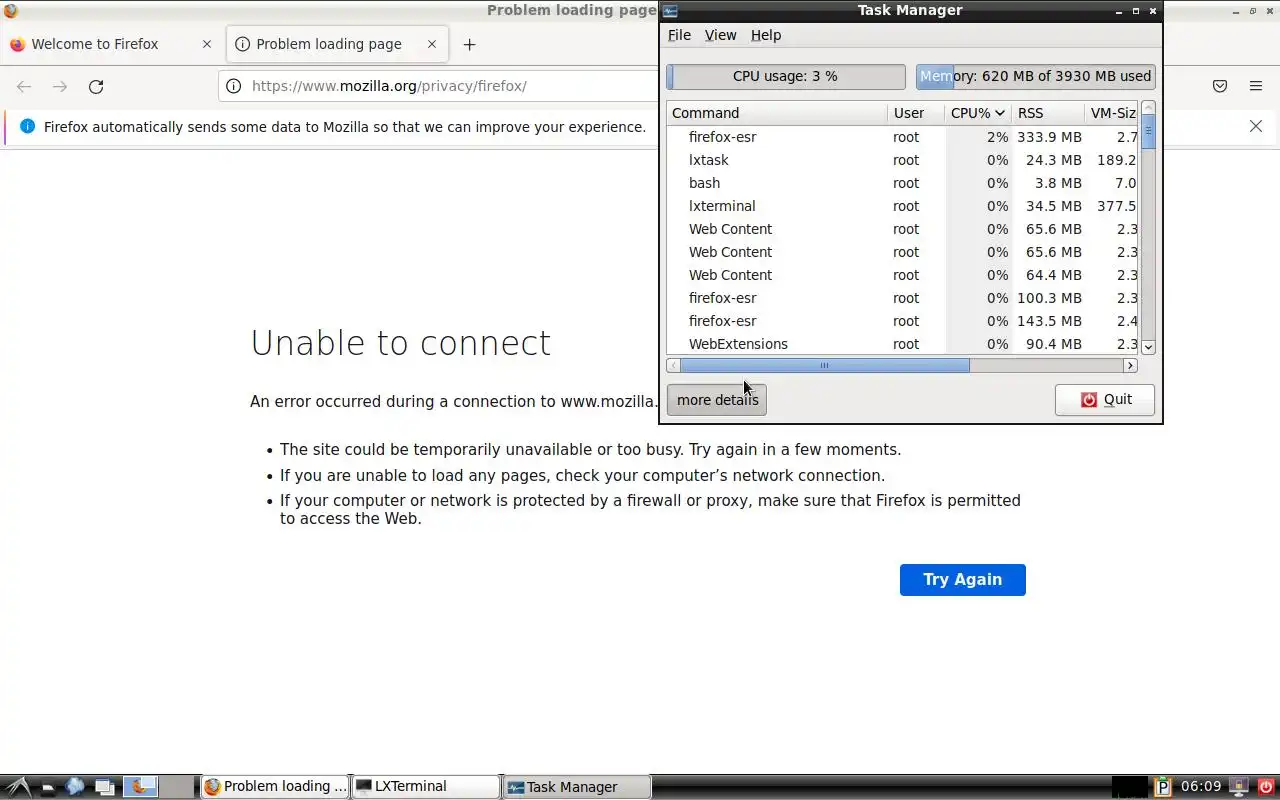Select firefox-esr row with 333.9 MB
1280x800 pixels.
pos(903,137)
